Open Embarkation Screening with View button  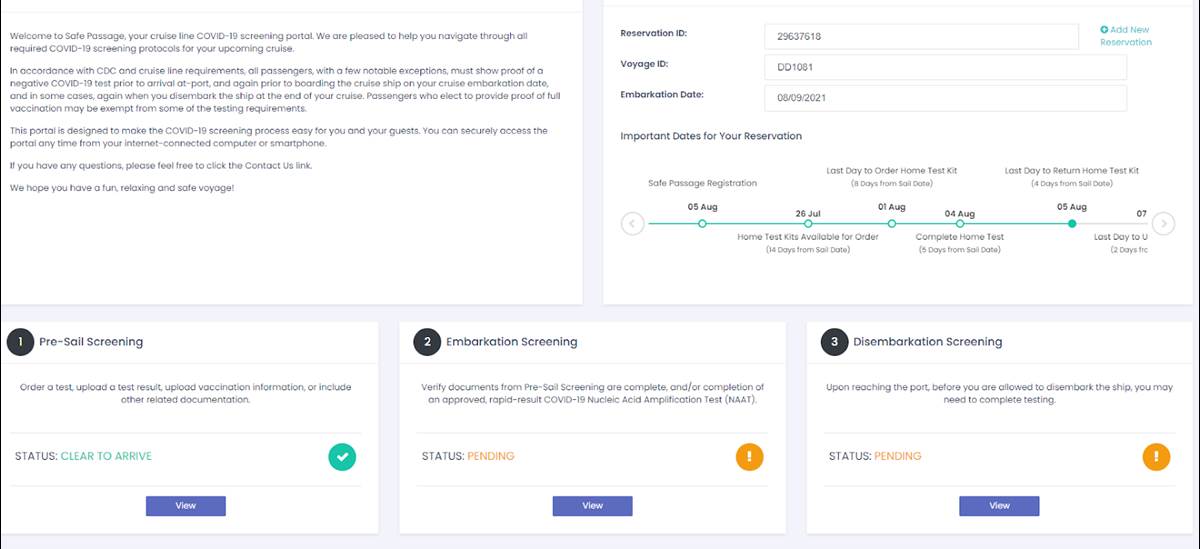tap(592, 506)
